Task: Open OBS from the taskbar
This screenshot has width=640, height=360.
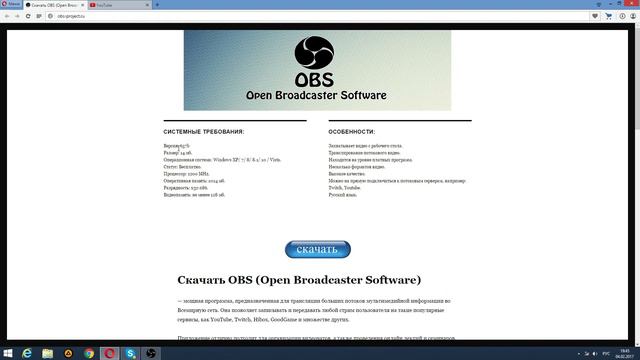Action: 151,353
